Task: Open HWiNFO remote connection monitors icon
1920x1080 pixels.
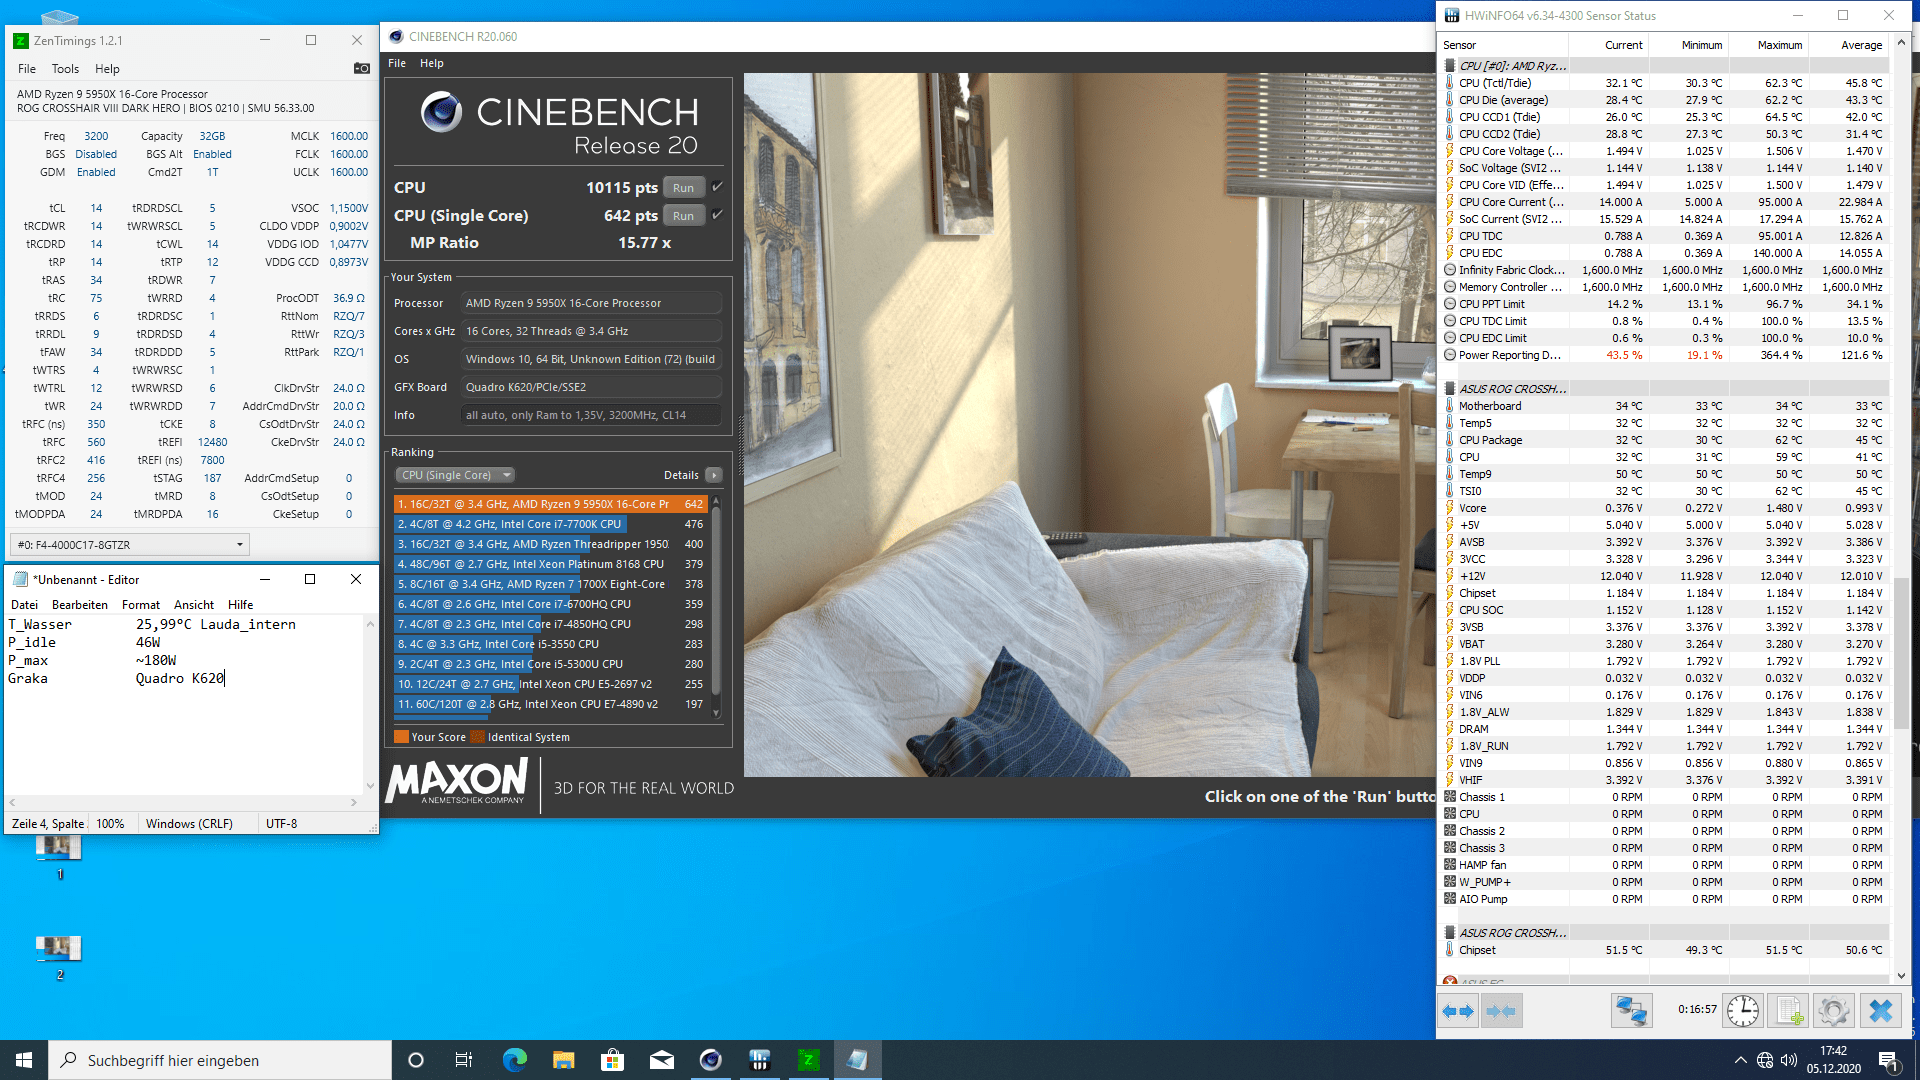Action: pos(1631,1011)
